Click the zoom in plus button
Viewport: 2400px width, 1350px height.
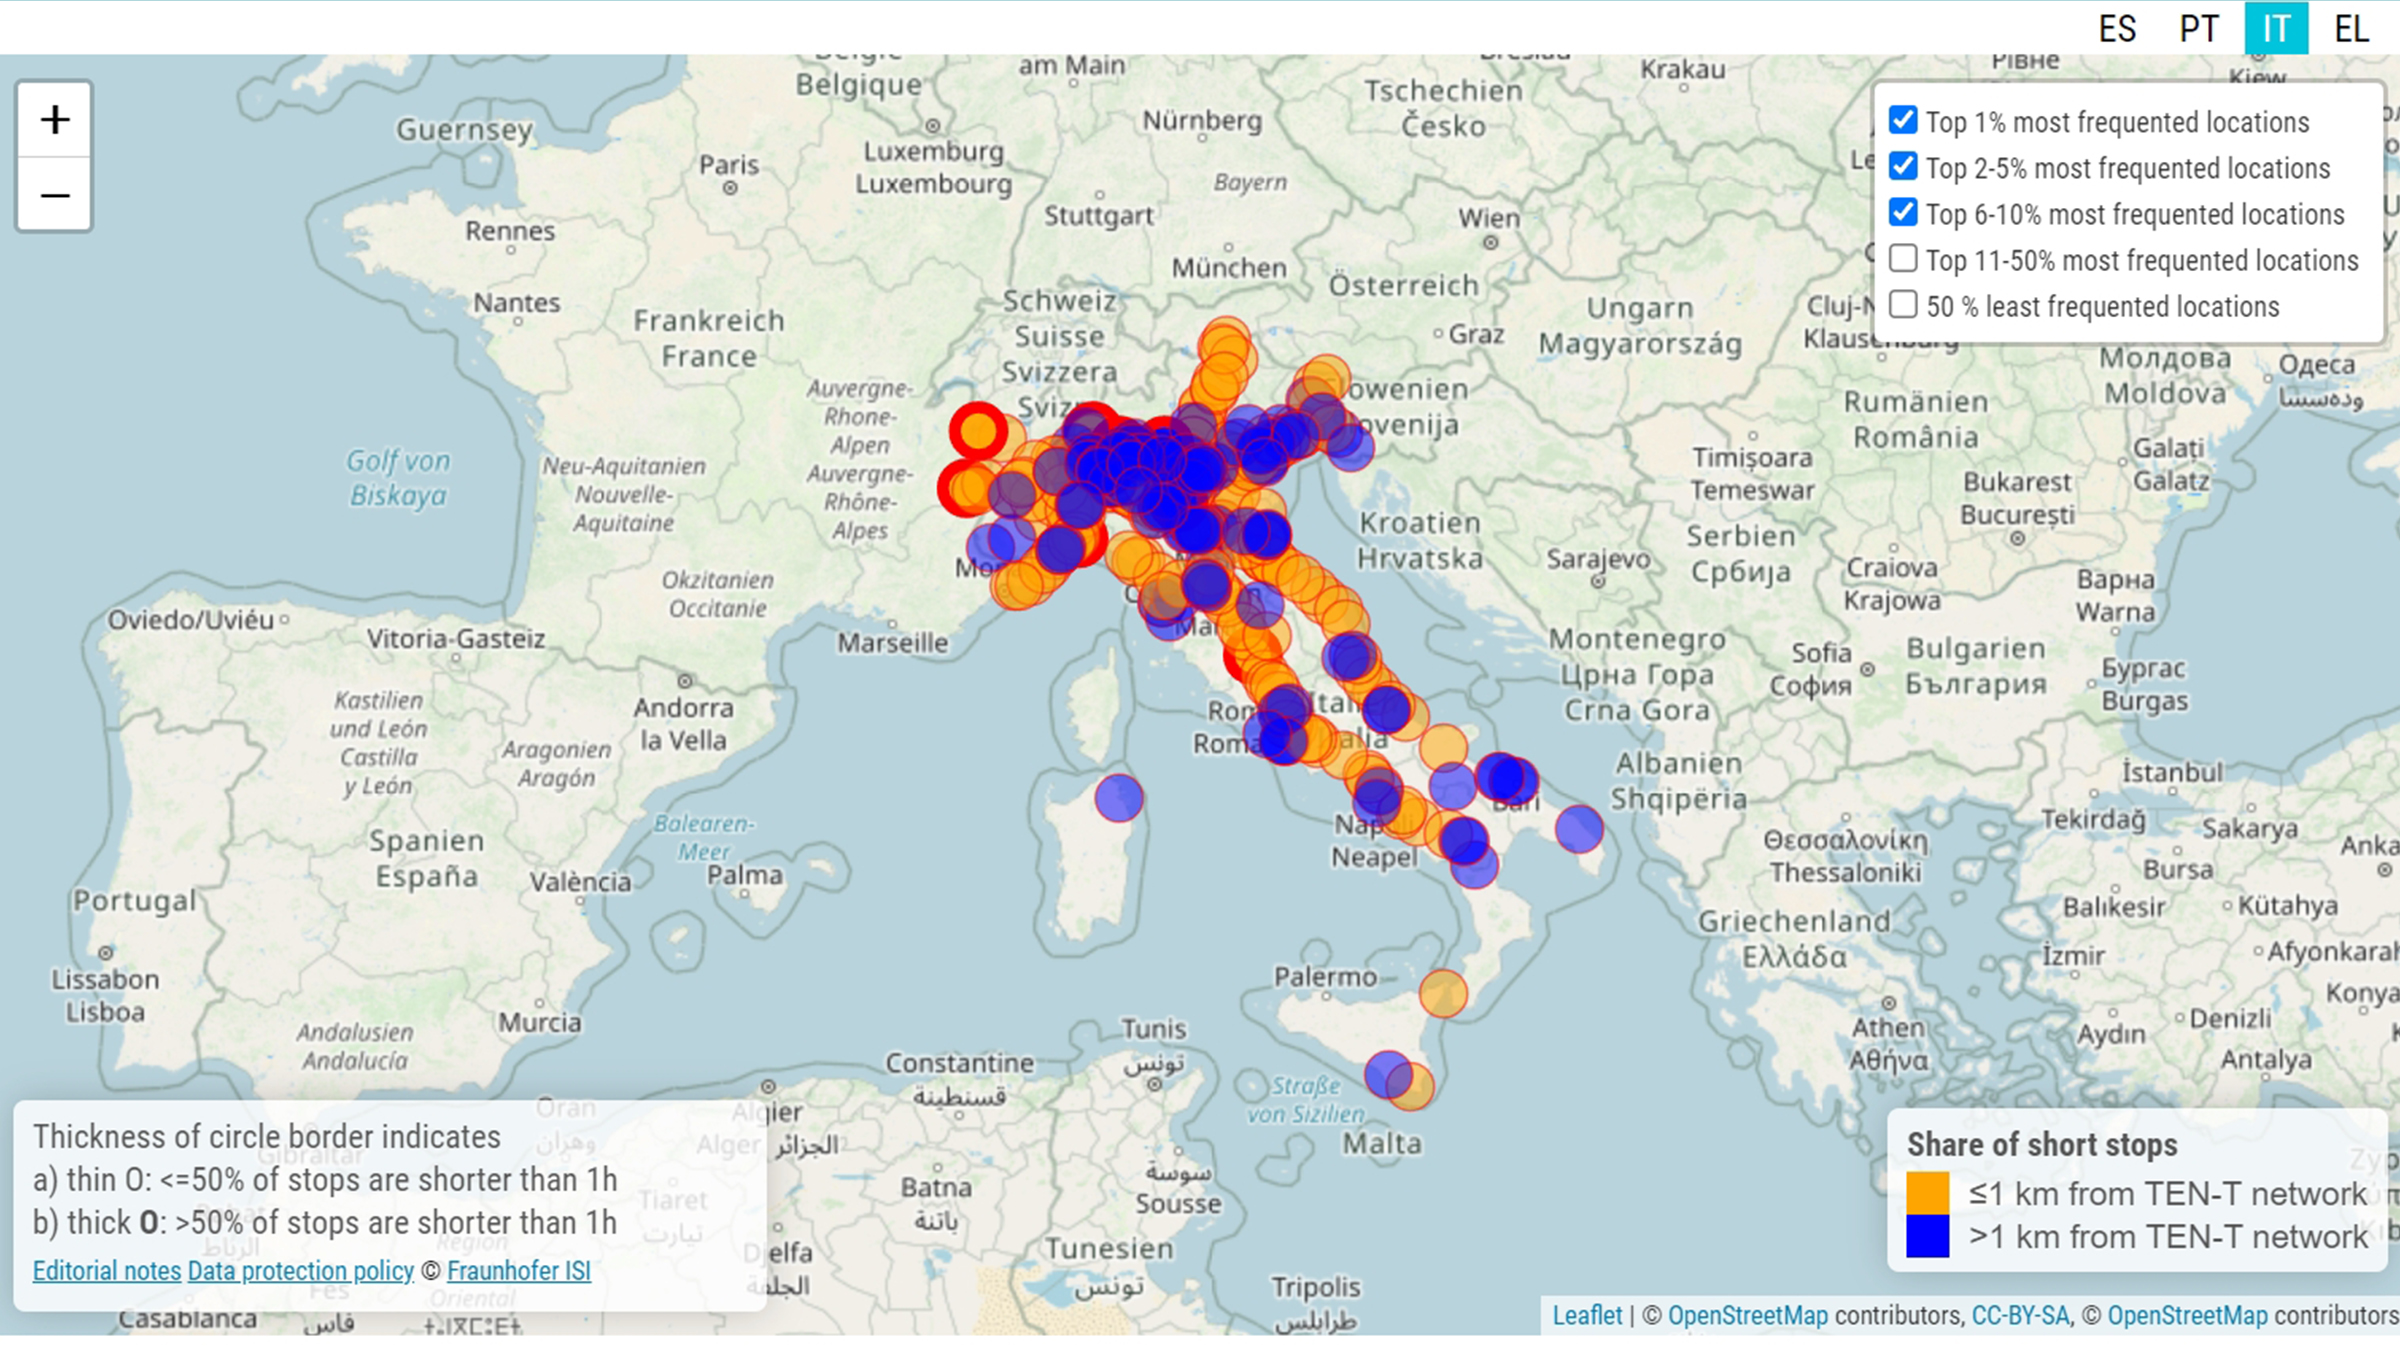(55, 120)
